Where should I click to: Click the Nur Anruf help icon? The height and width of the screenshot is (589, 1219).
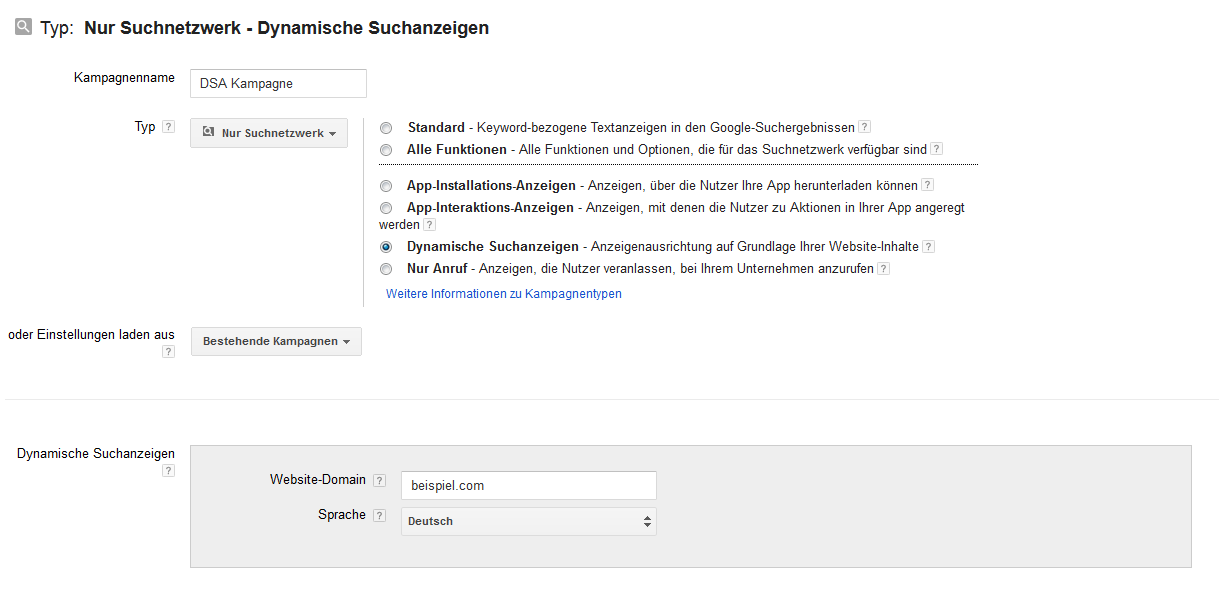884,268
